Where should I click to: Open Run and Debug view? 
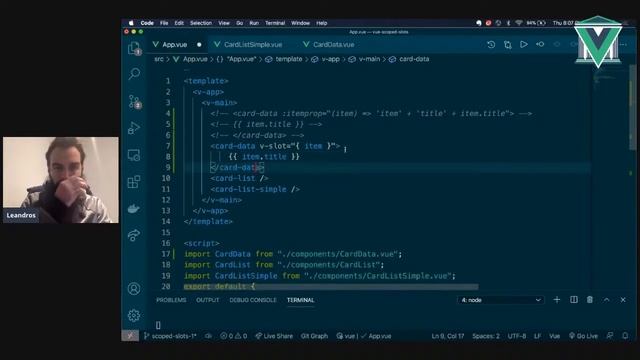point(134,128)
